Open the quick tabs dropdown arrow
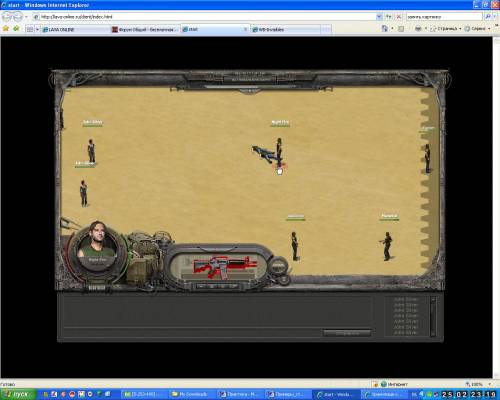This screenshot has height=400, width=500. [x=37, y=29]
